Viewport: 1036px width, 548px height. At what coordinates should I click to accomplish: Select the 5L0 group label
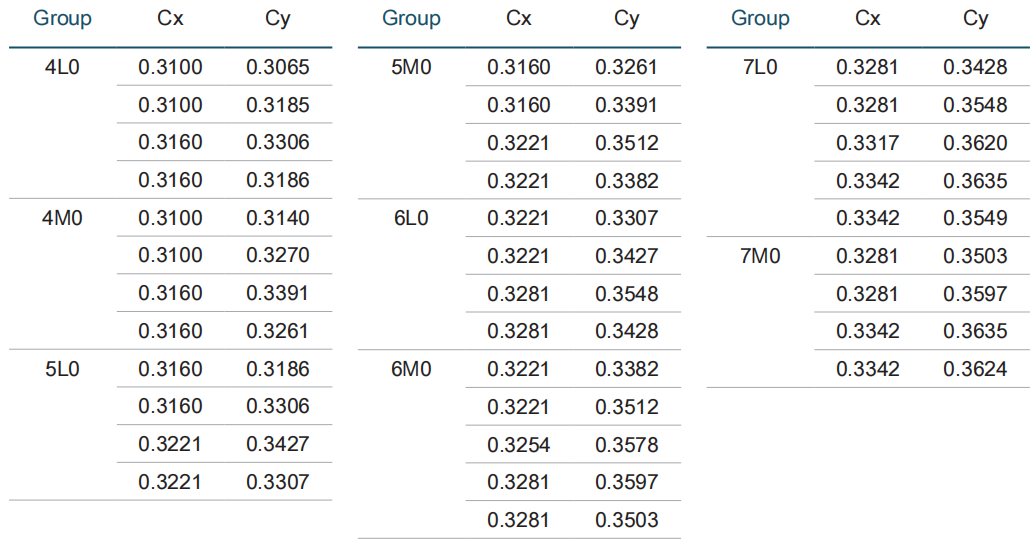(62, 369)
